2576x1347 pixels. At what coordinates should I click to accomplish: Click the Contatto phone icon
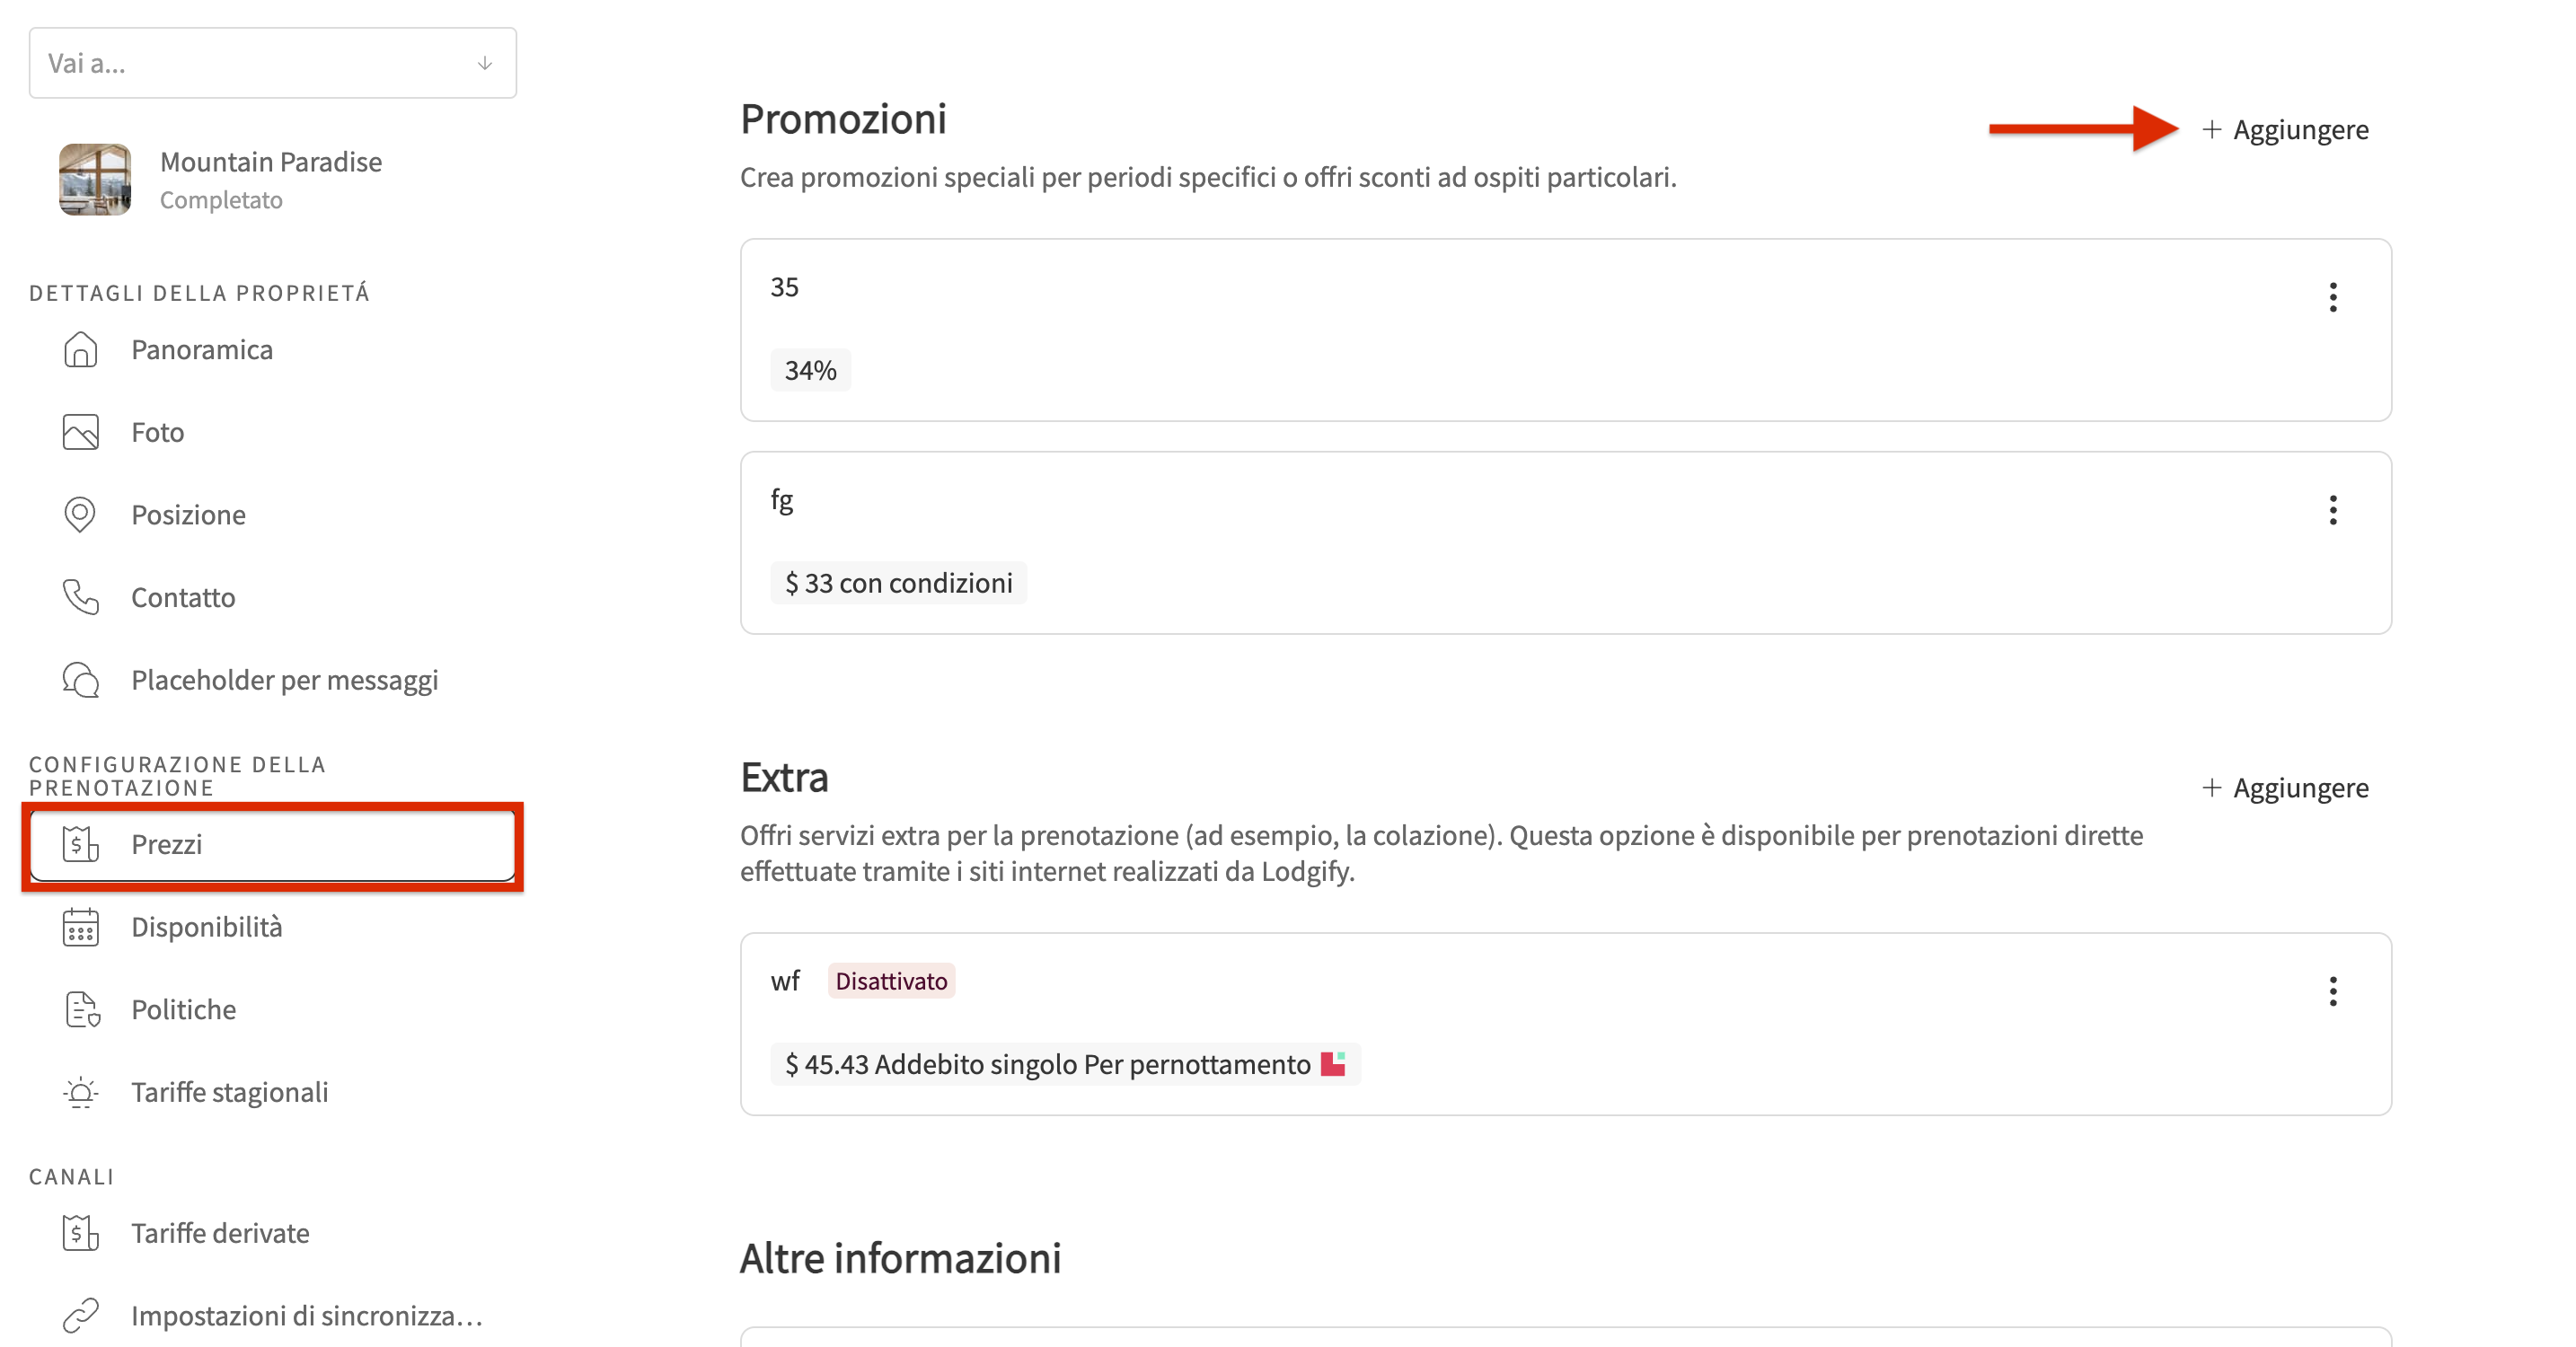80,597
